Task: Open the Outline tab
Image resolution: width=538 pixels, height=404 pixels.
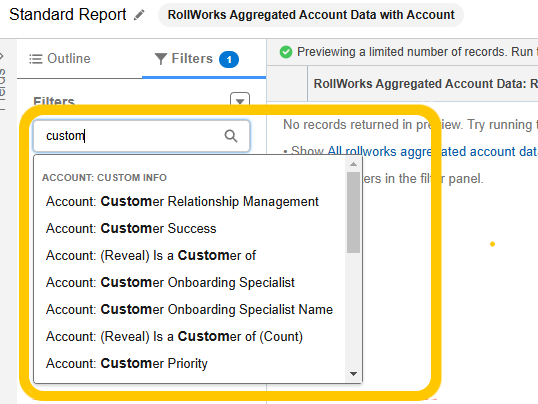Action: tap(60, 59)
